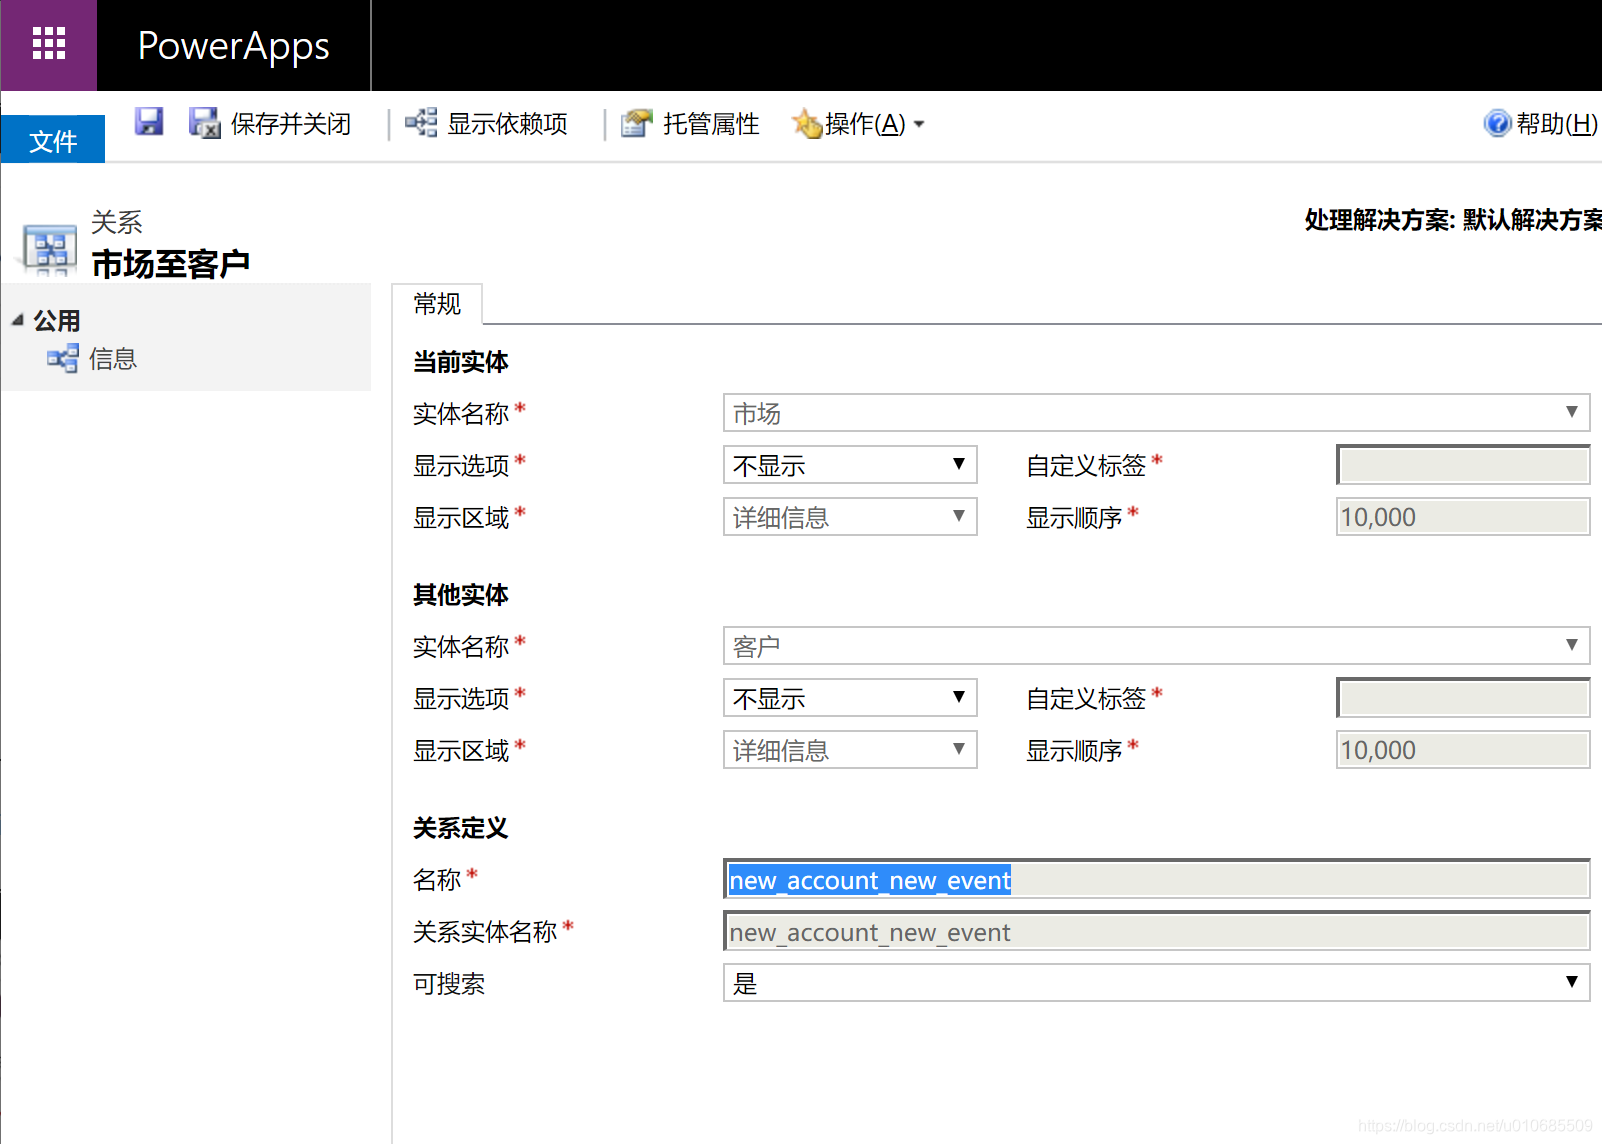Open current entity 实体名称 市场 dropdown
The height and width of the screenshot is (1144, 1602).
click(1156, 413)
